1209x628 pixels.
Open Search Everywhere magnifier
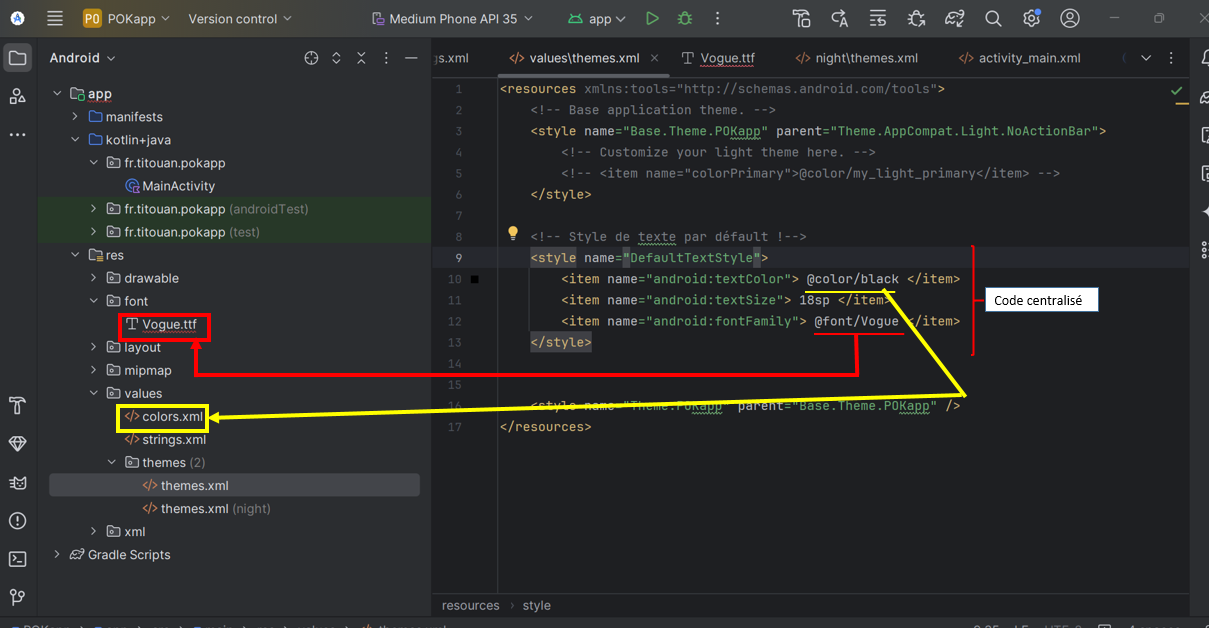tap(993, 18)
